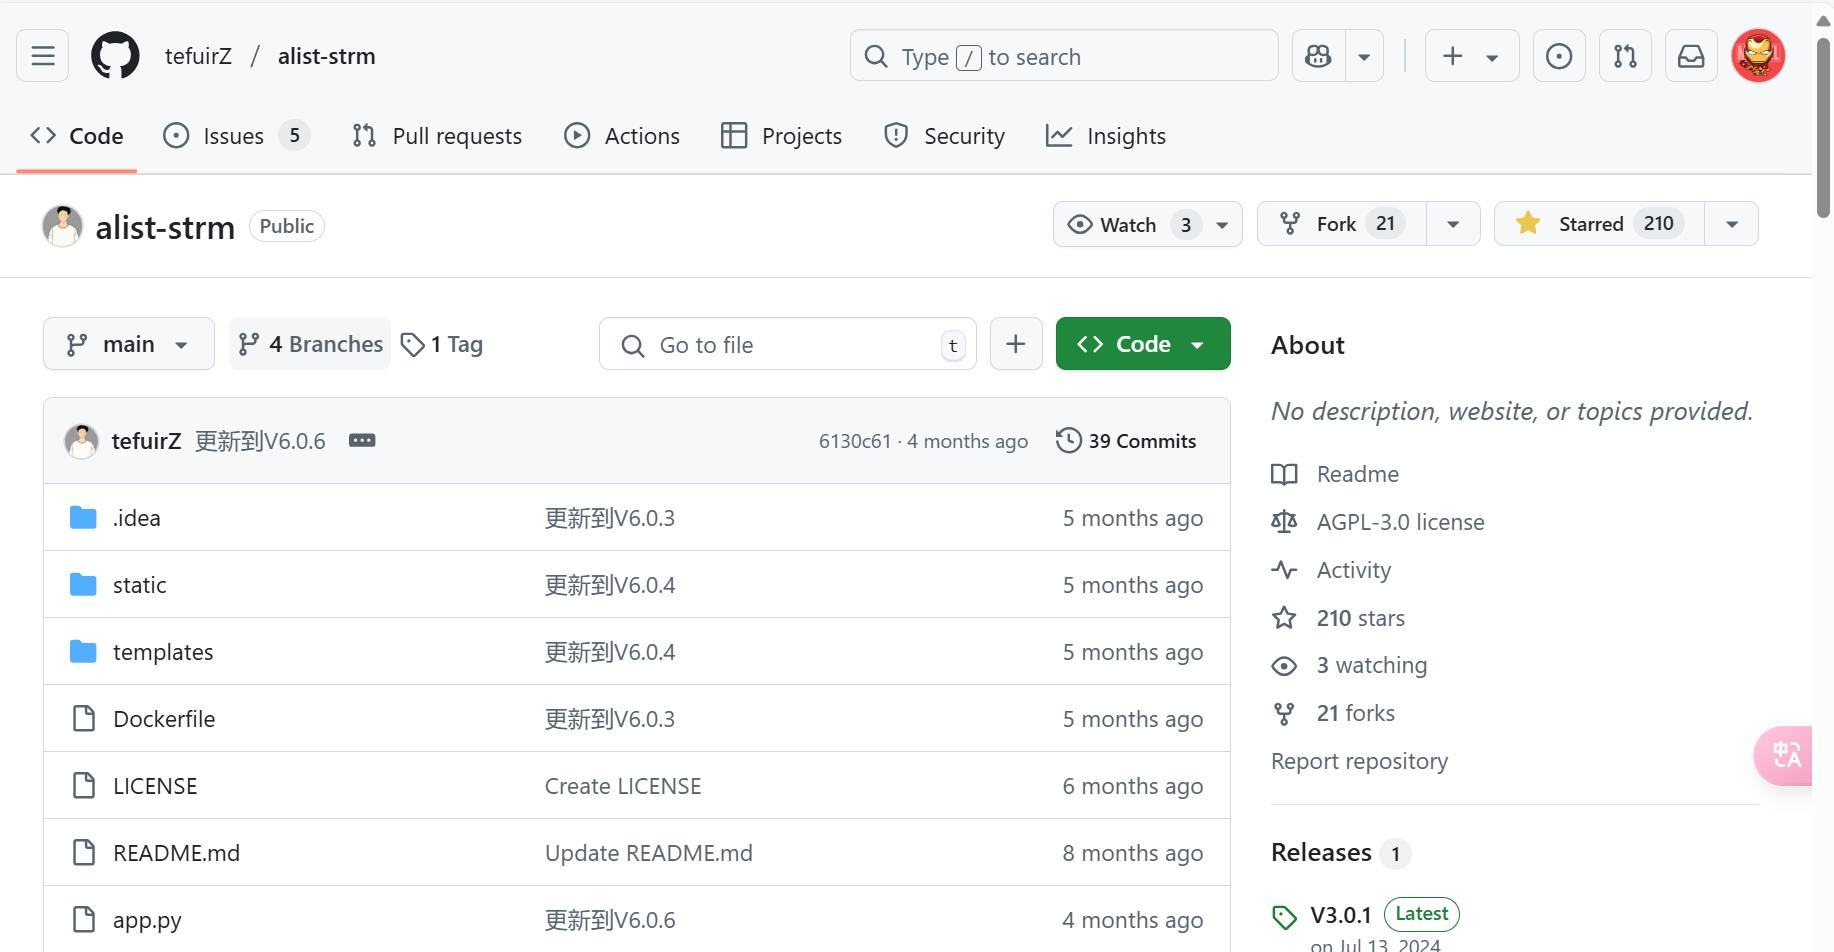Open repository owner avatar beside alist-strm title
Viewport: 1834px width, 952px height.
coord(62,226)
